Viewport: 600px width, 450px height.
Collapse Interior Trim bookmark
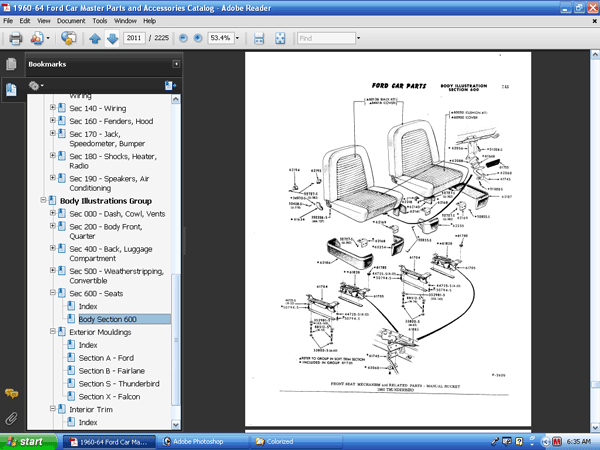point(53,408)
